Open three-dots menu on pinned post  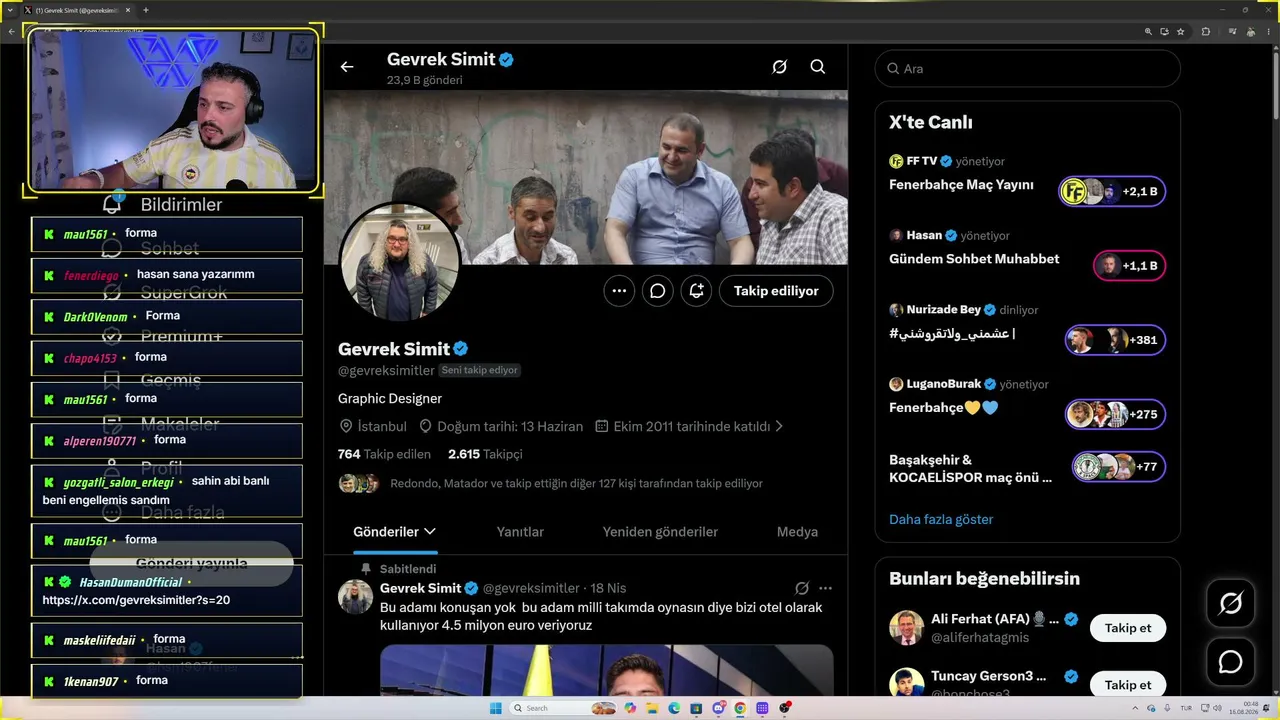(x=825, y=588)
